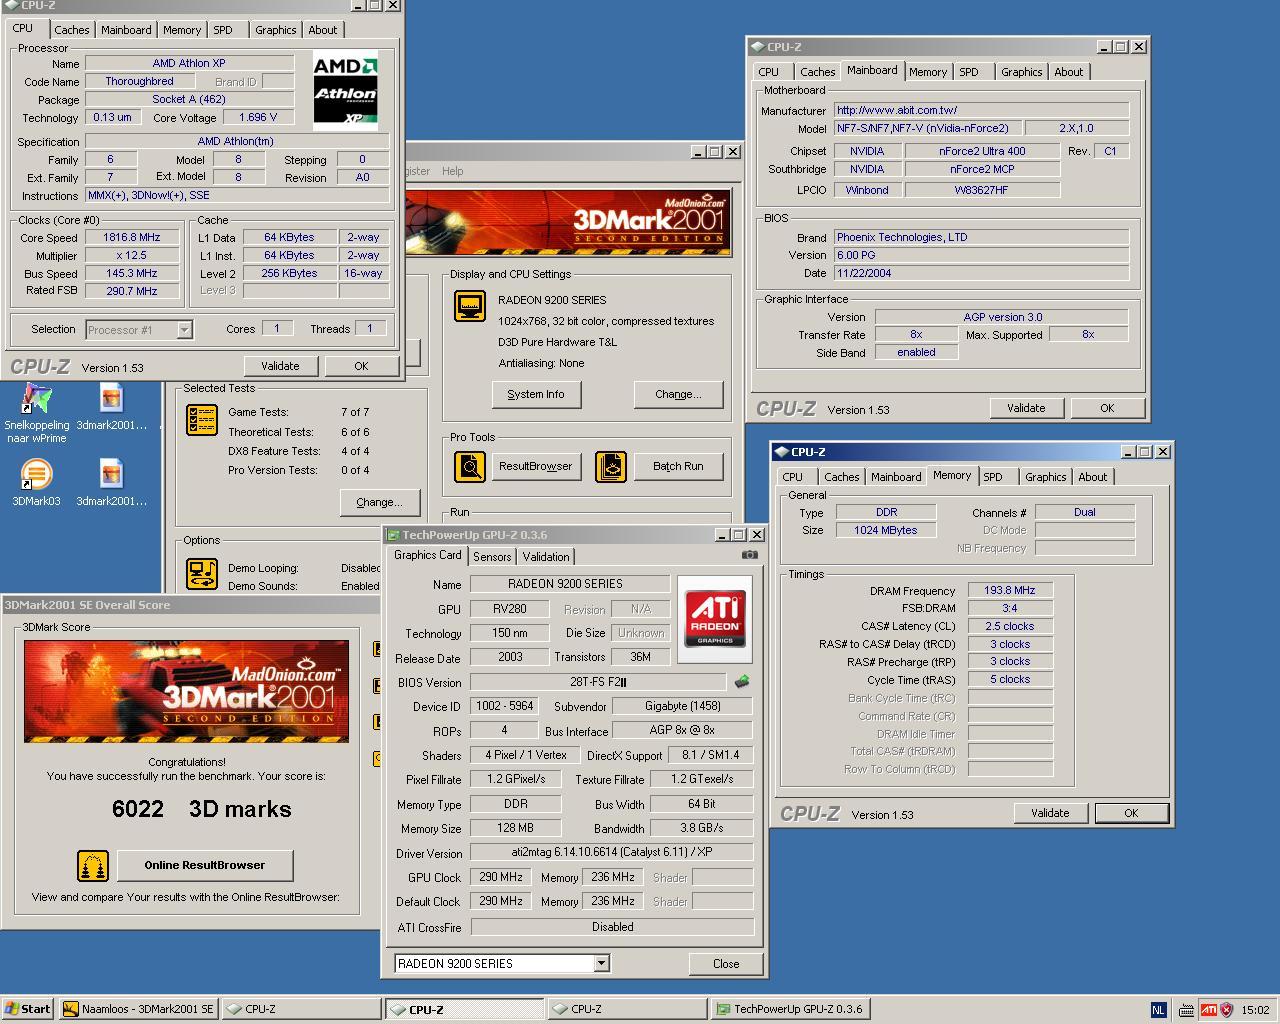Screen dimensions: 1280x1024
Task: Click the 6022 3D marks score text
Action: tap(202, 809)
